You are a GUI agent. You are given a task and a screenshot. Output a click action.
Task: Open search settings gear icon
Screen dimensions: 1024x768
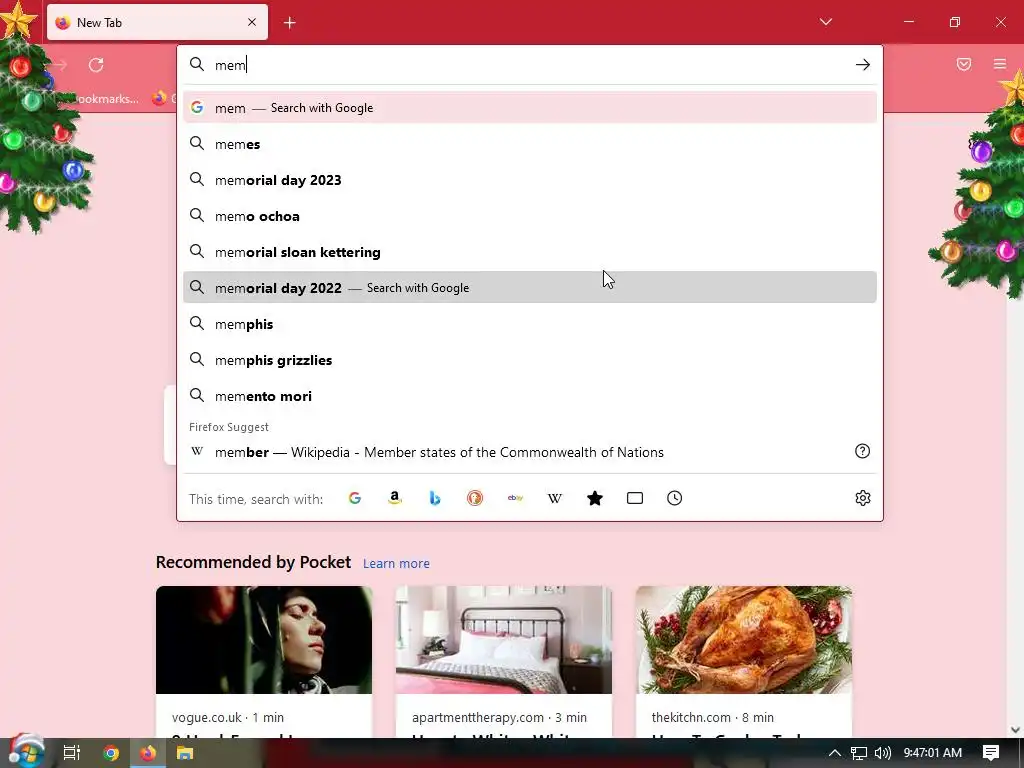[x=863, y=498]
